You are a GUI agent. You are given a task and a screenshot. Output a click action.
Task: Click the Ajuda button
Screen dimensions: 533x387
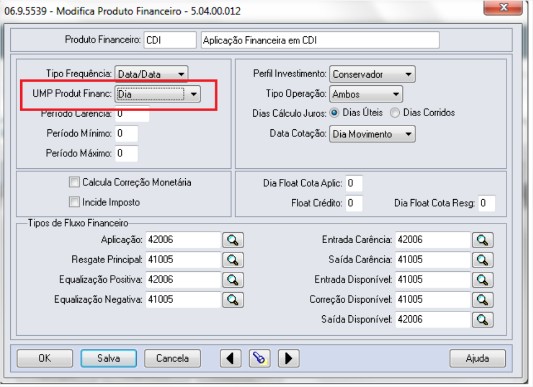[478, 358]
